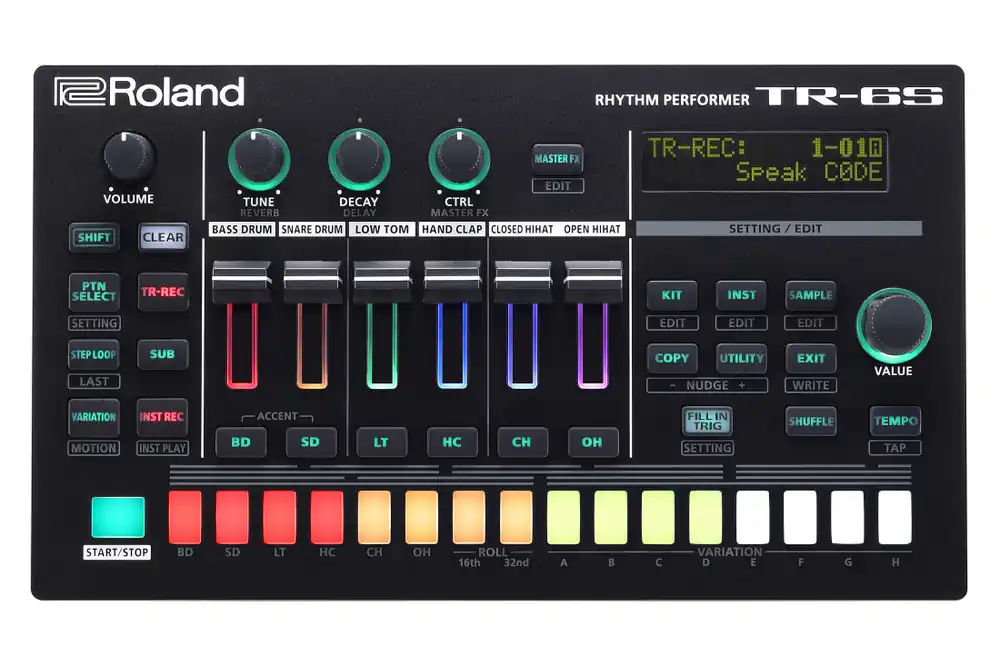Open the UTILITY menu

(x=742, y=359)
